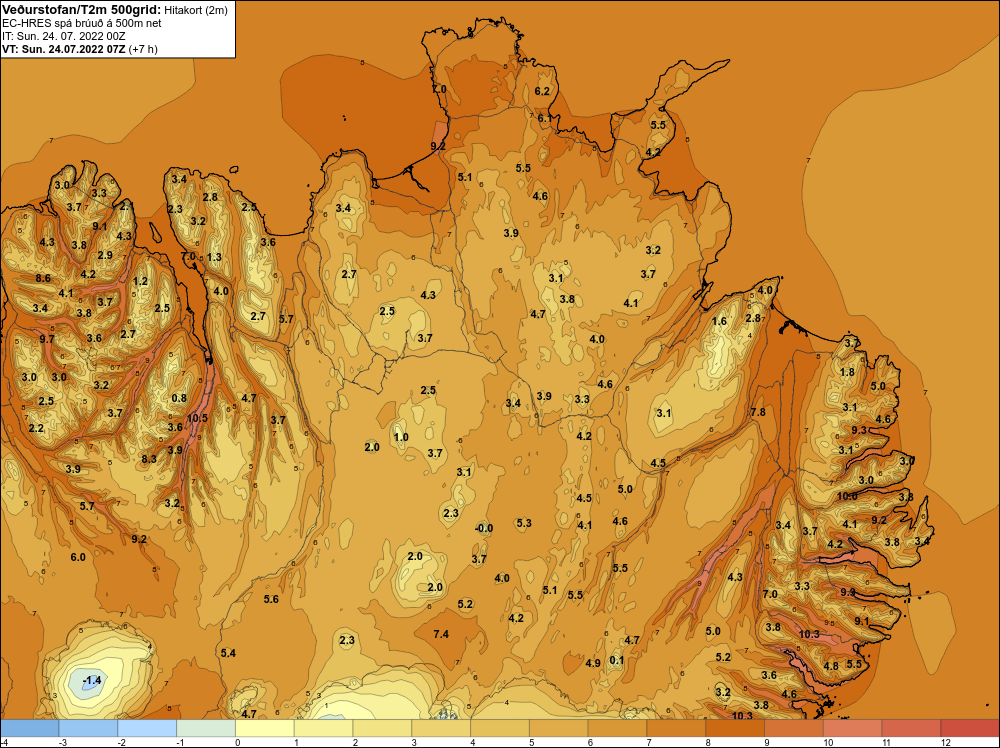Viewport: 1000px width, 748px height.
Task: Click the '(+7 h)' forecast offset text
Action: [x=143, y=49]
